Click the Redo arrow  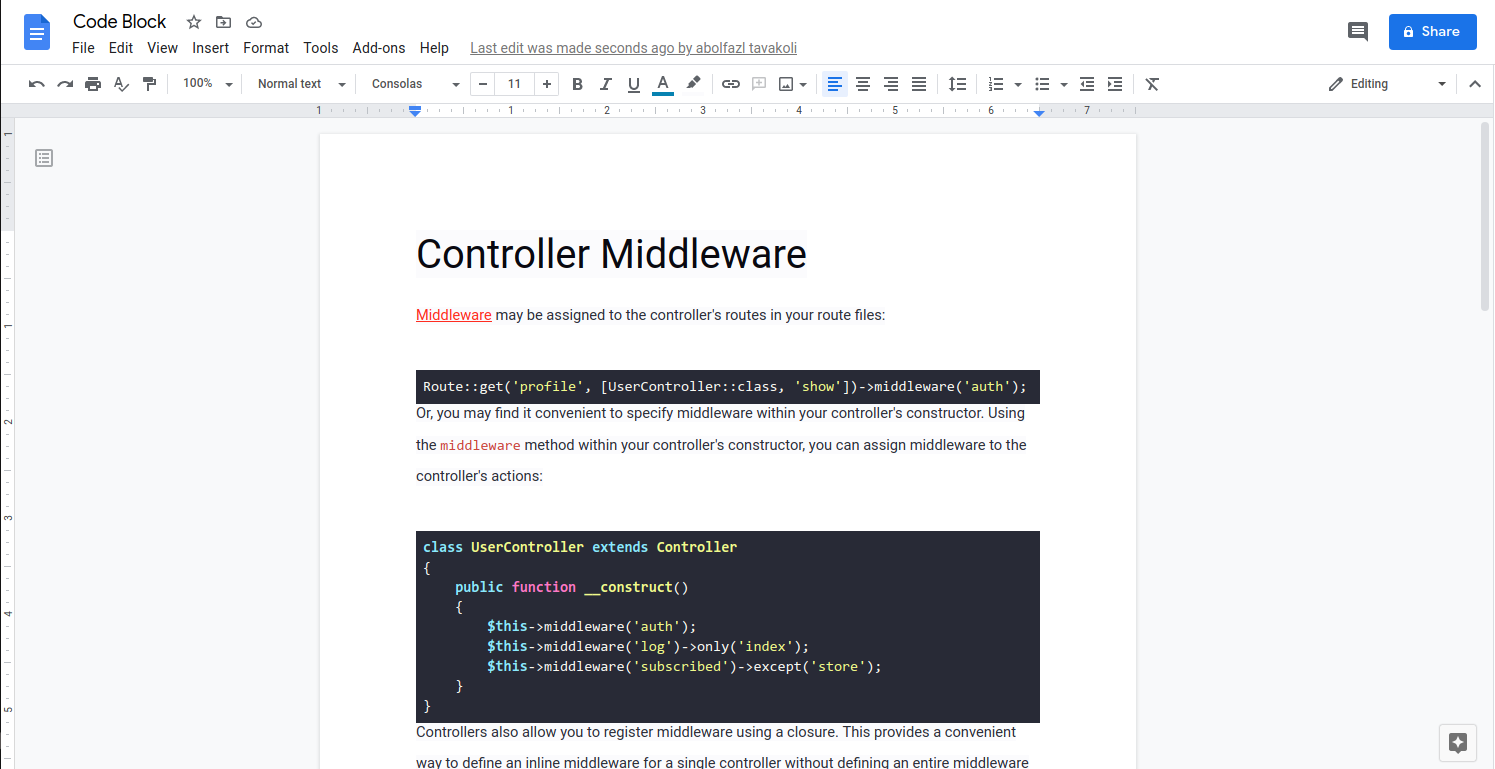[x=65, y=84]
